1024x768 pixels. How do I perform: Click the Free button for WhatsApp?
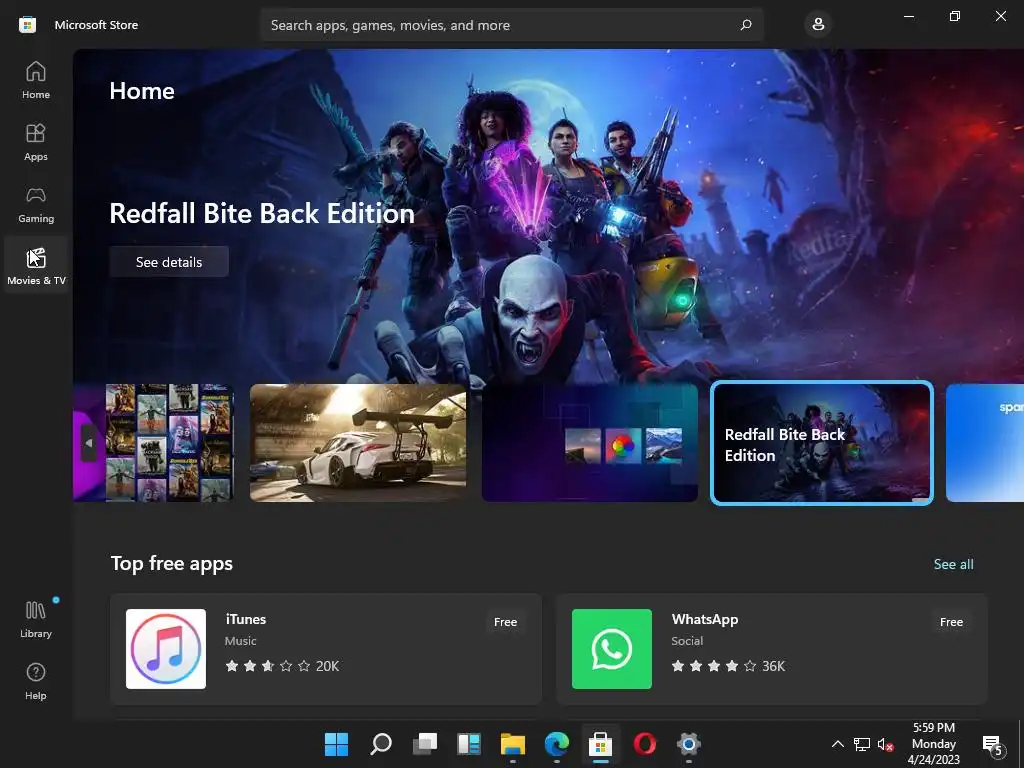pyautogui.click(x=952, y=622)
